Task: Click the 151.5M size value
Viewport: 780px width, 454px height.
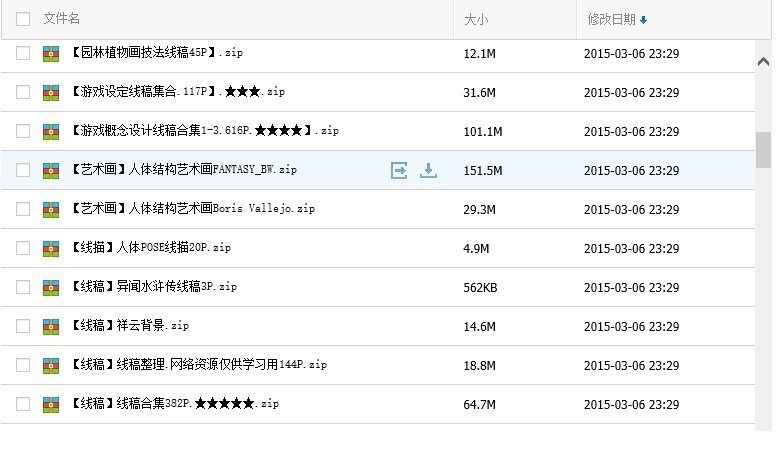Action: coord(483,171)
